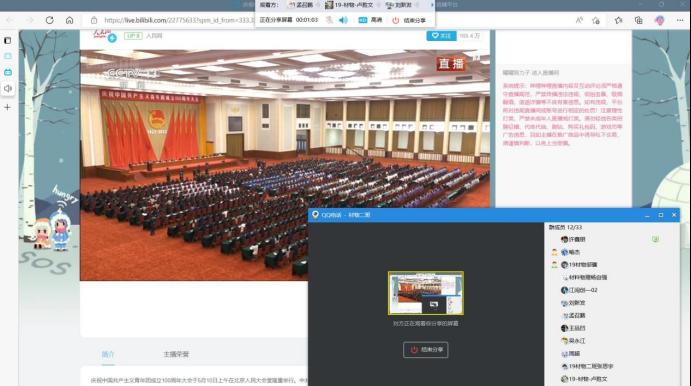Open browser settings and more menu

(x=680, y=20)
